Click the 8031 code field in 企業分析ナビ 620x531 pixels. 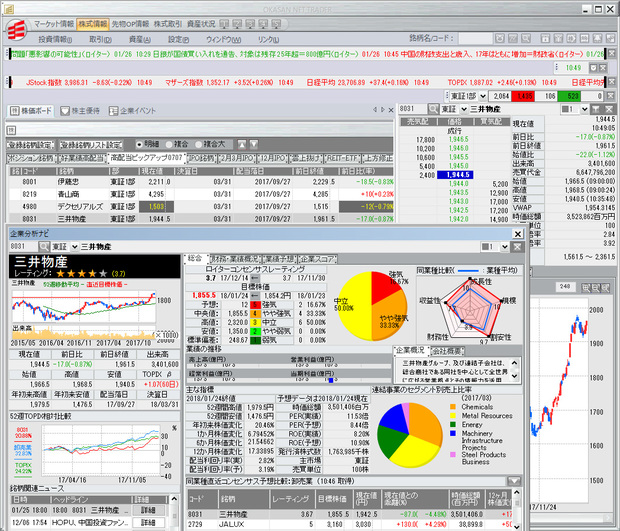[x=23, y=247]
